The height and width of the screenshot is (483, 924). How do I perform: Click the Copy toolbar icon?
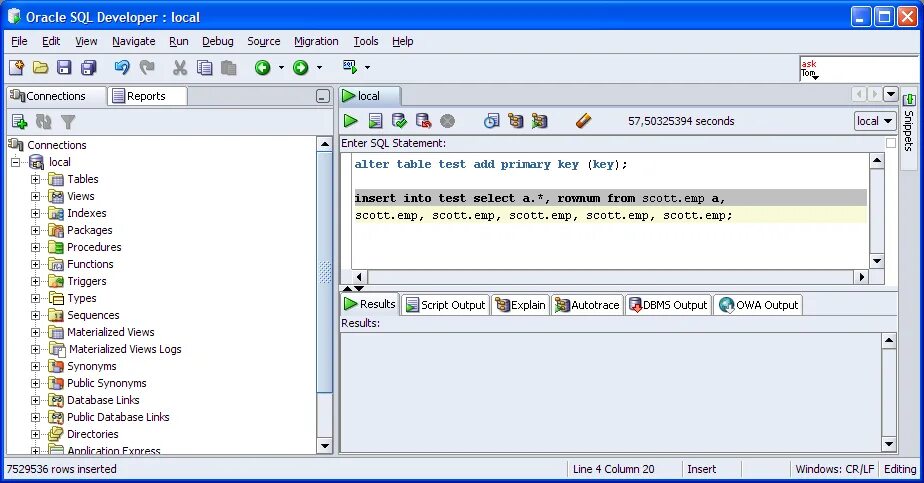[204, 68]
